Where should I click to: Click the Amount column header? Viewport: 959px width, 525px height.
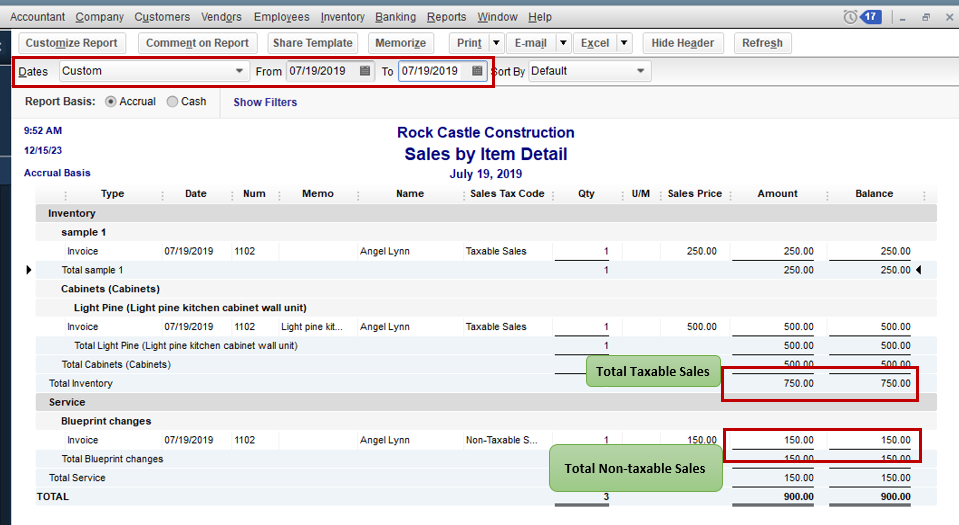coord(777,193)
